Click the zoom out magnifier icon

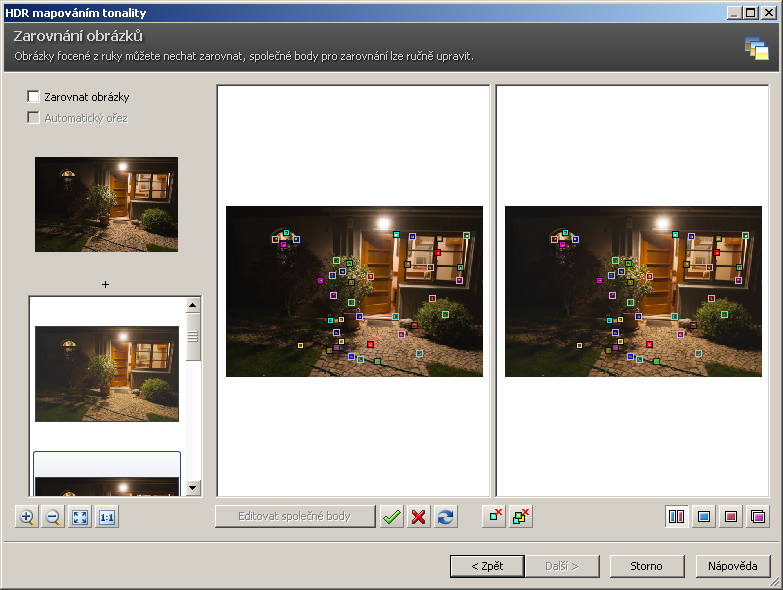click(x=53, y=517)
